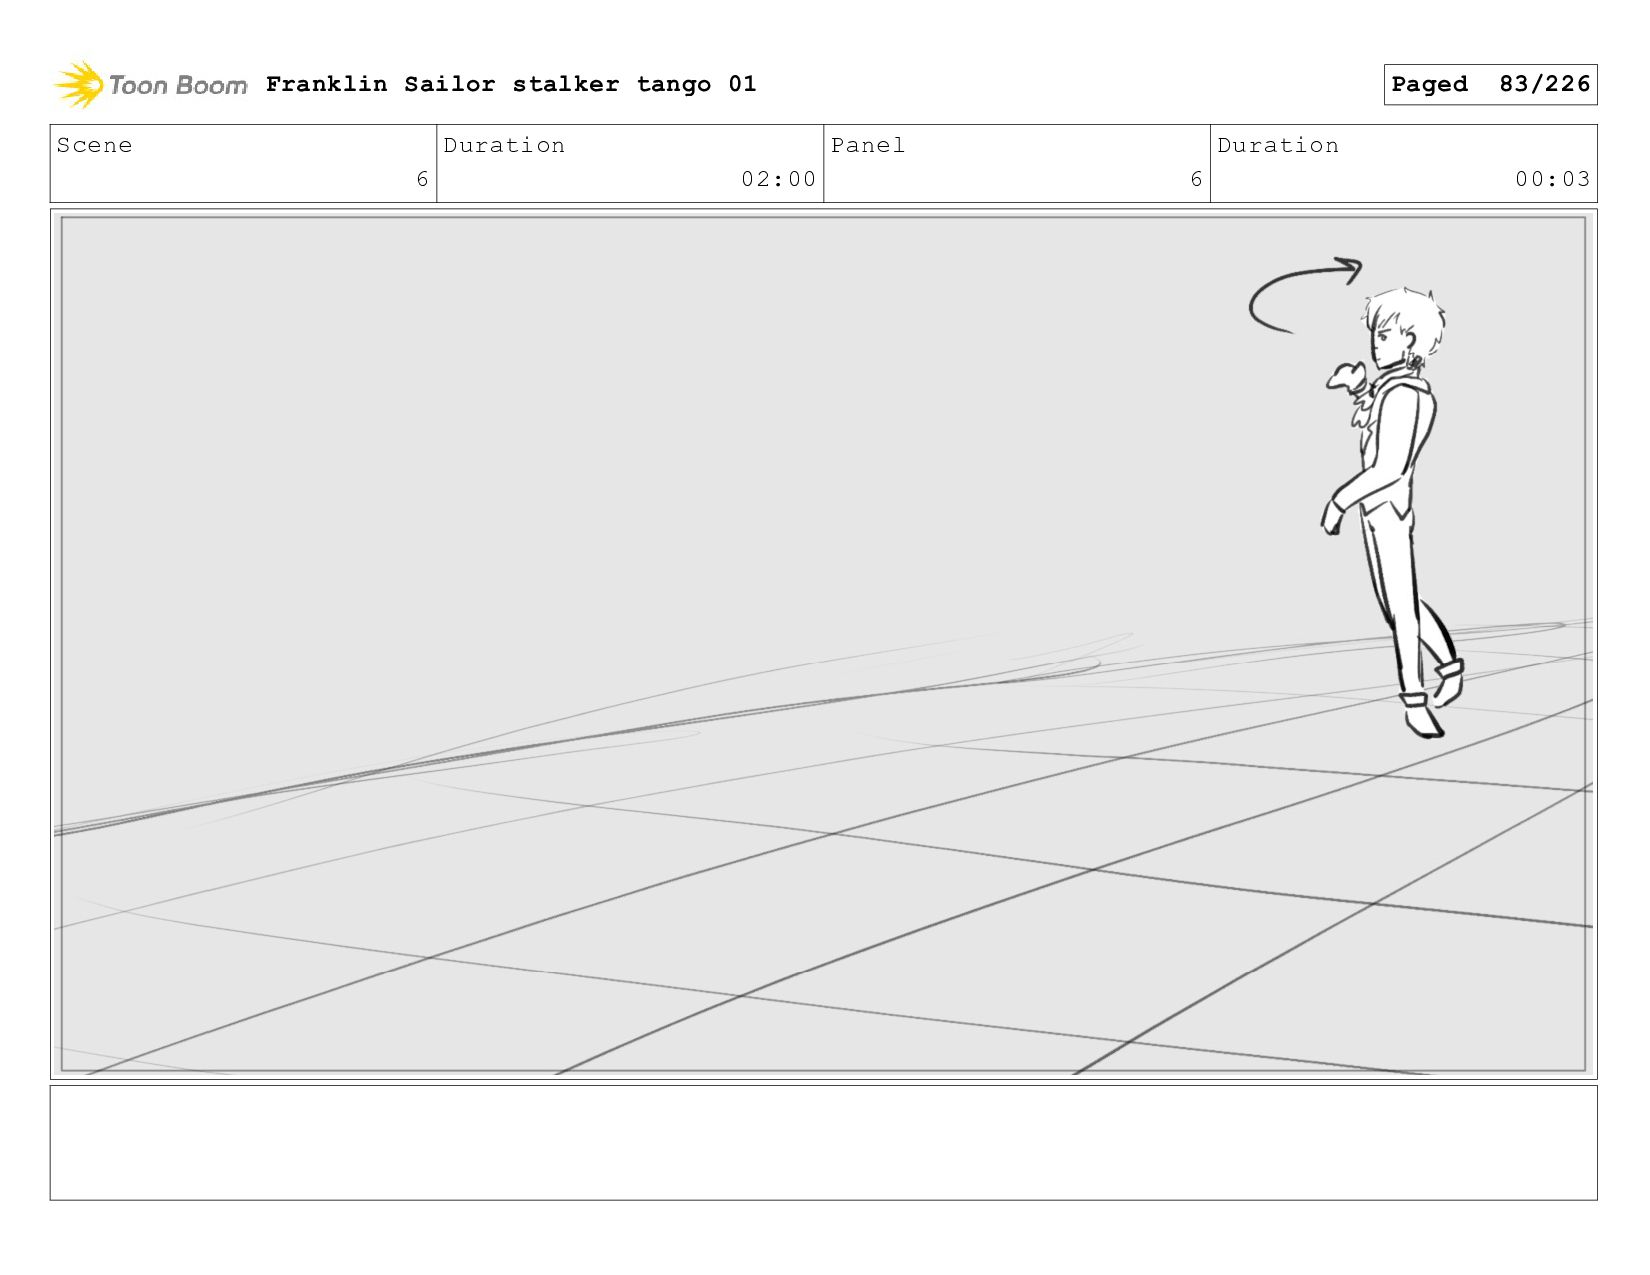Click the panel number 6 value
Viewport: 1650px width, 1275px height.
pos(1196,179)
